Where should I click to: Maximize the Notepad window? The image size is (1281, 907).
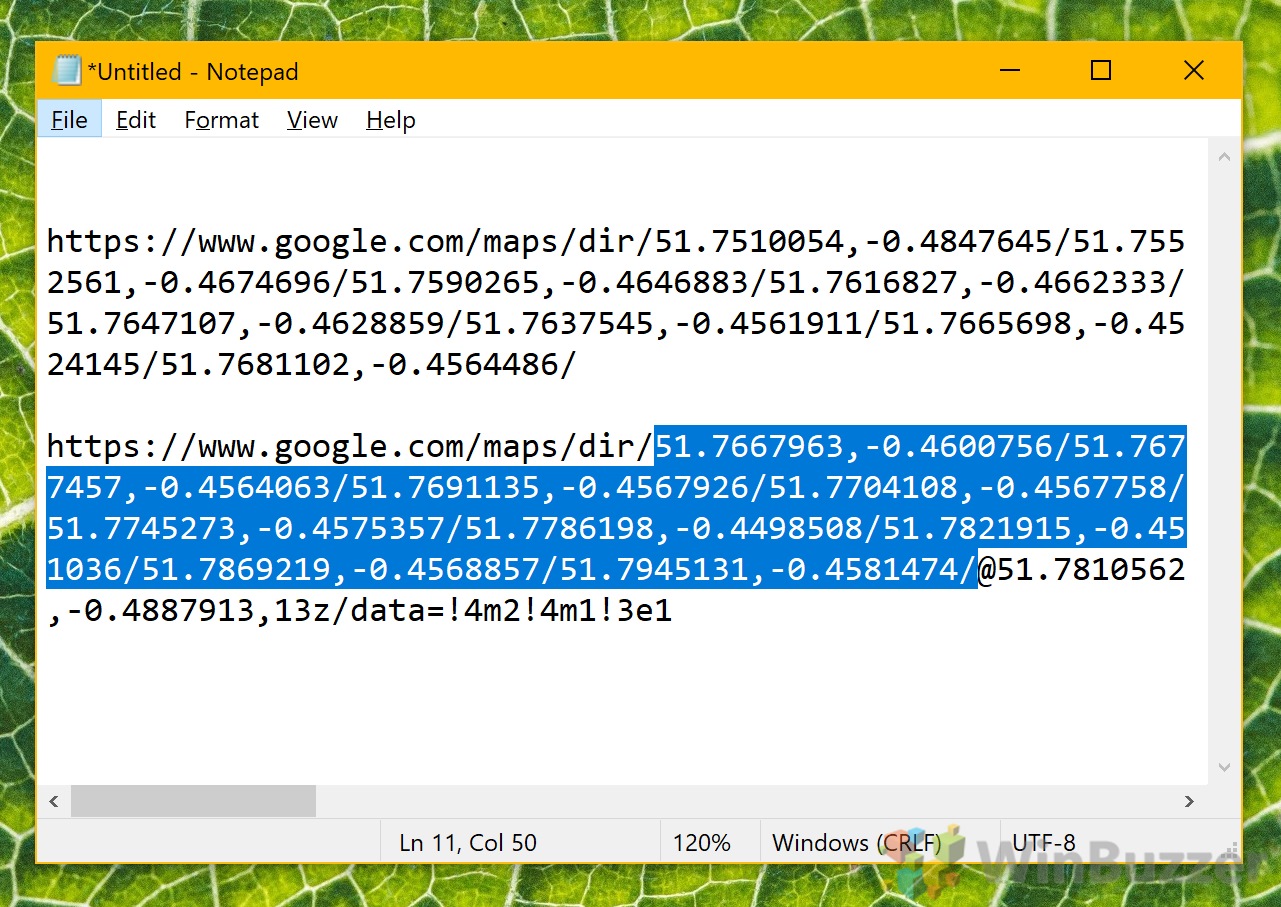[1100, 71]
